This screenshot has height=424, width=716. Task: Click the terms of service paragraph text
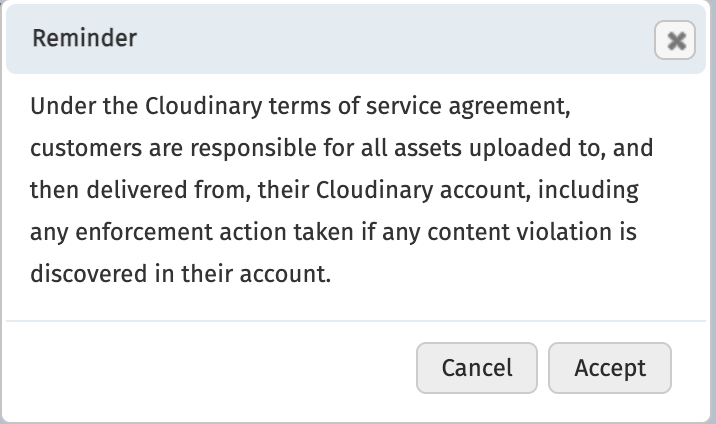[x=342, y=190]
